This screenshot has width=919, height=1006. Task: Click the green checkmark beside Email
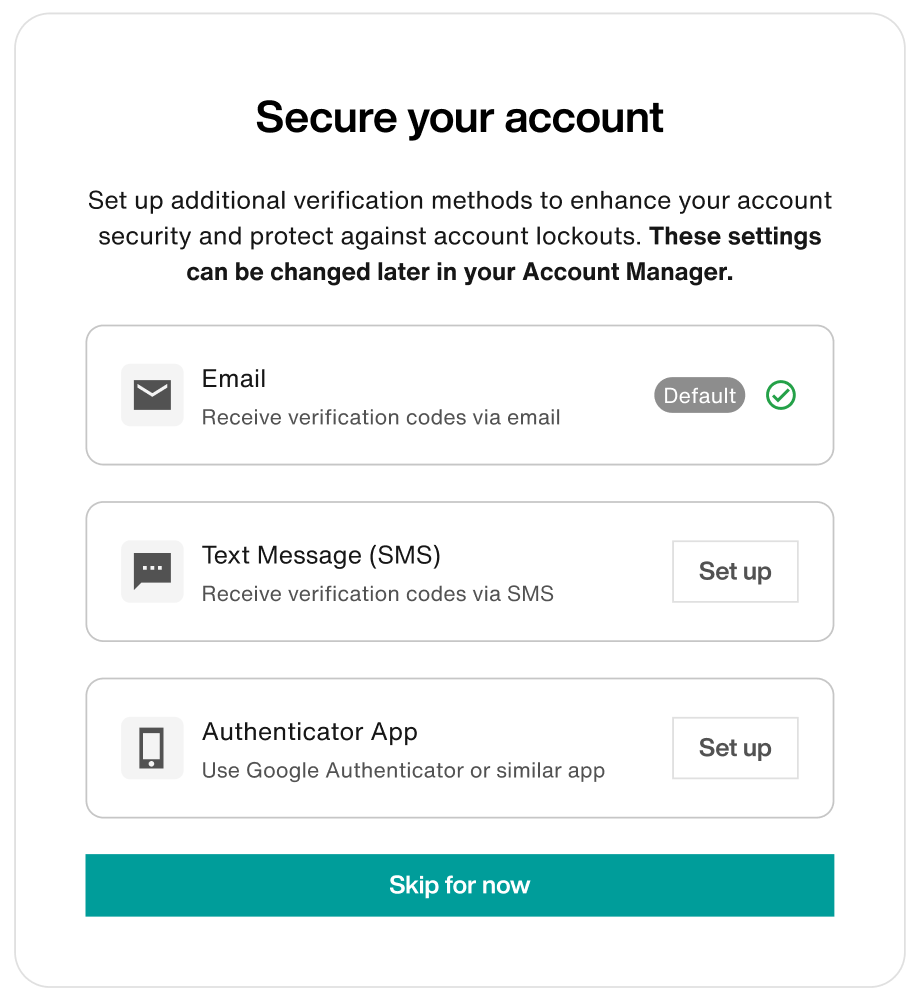781,395
